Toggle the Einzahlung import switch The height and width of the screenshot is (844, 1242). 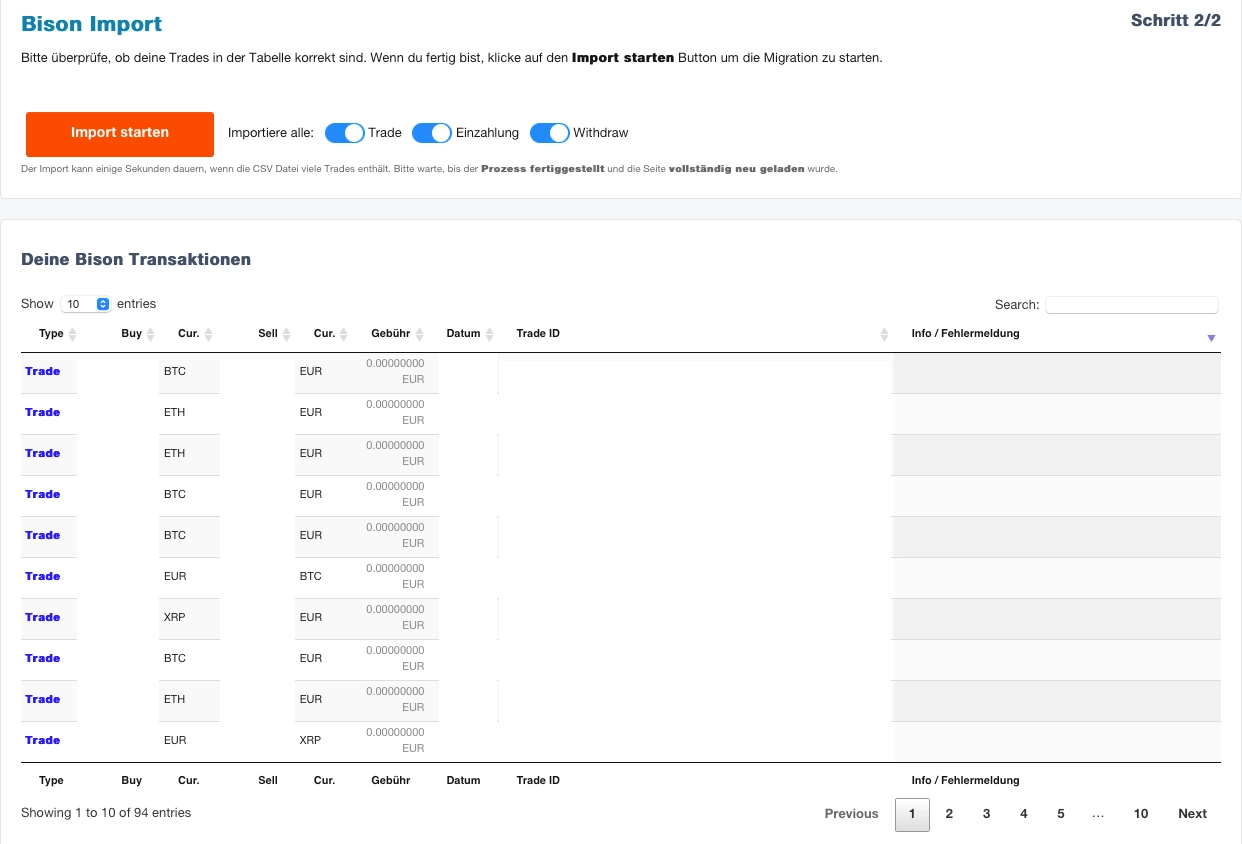tap(432, 133)
